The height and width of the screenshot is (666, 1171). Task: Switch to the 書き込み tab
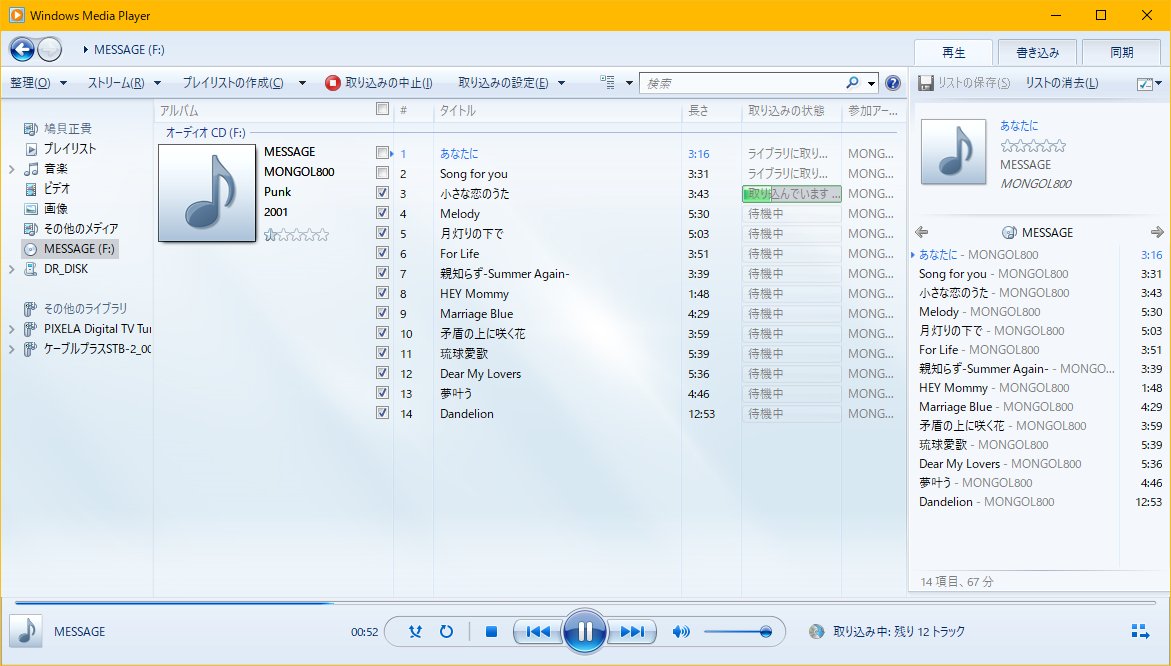pos(1038,51)
